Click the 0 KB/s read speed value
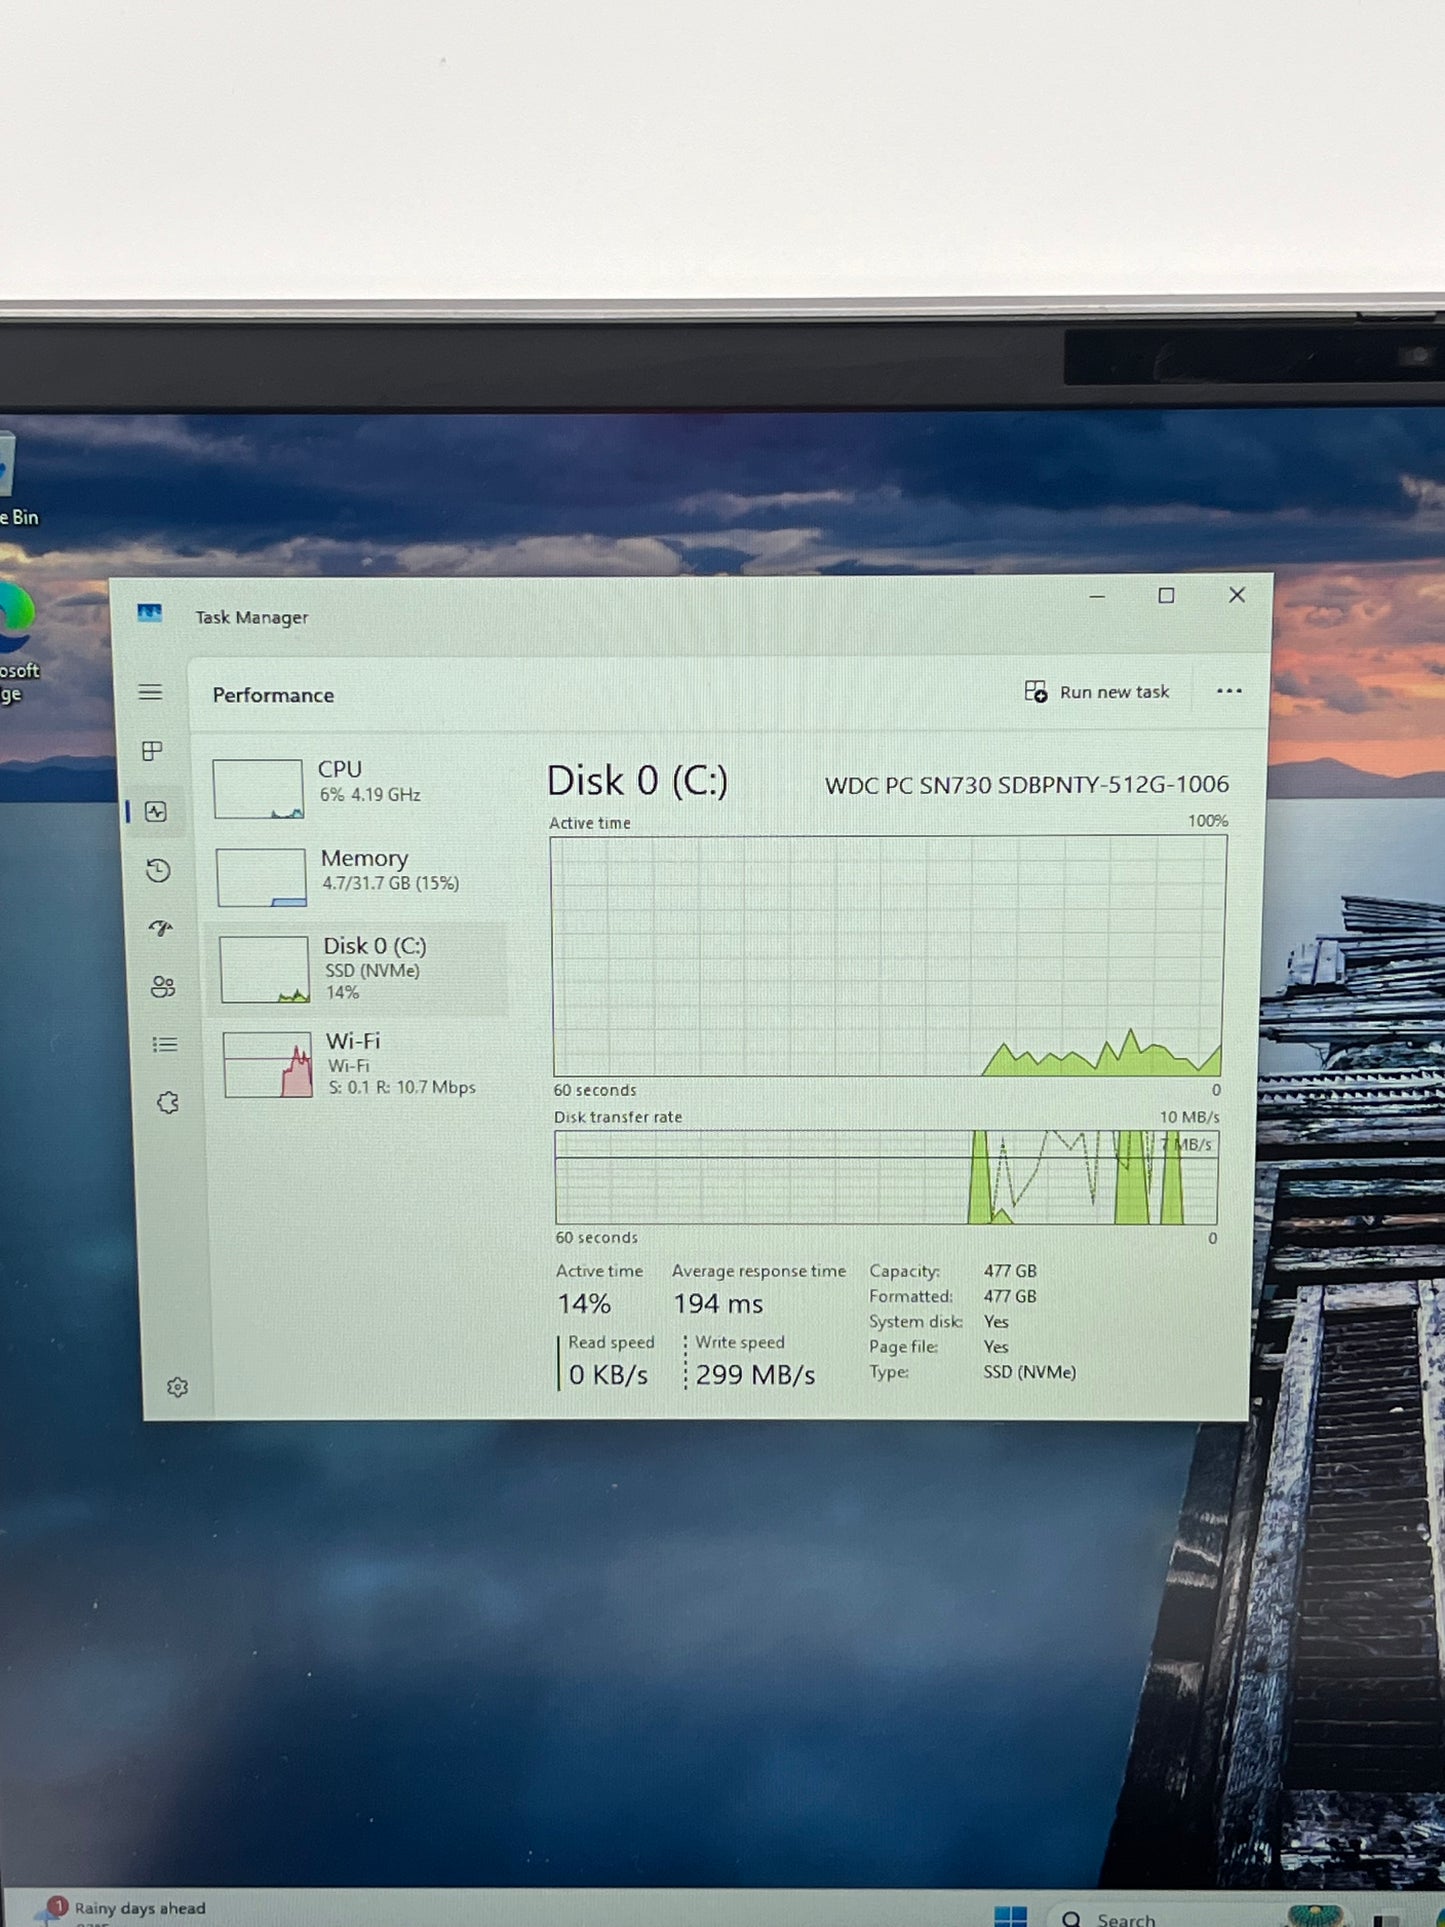 [x=609, y=1376]
